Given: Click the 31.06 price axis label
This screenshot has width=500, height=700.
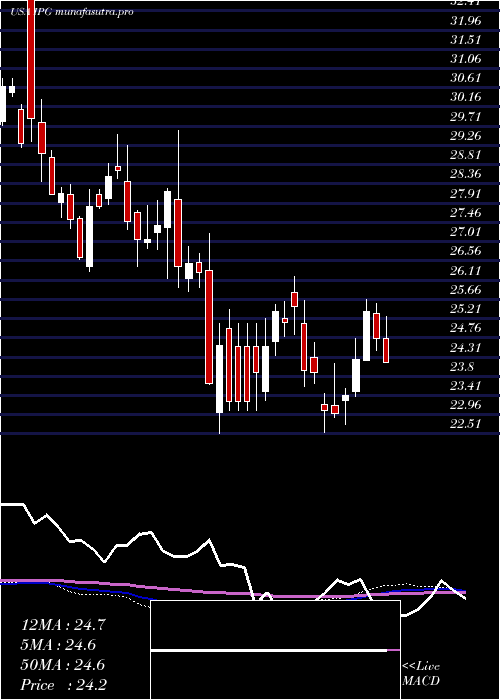Looking at the screenshot, I should 466,58.
